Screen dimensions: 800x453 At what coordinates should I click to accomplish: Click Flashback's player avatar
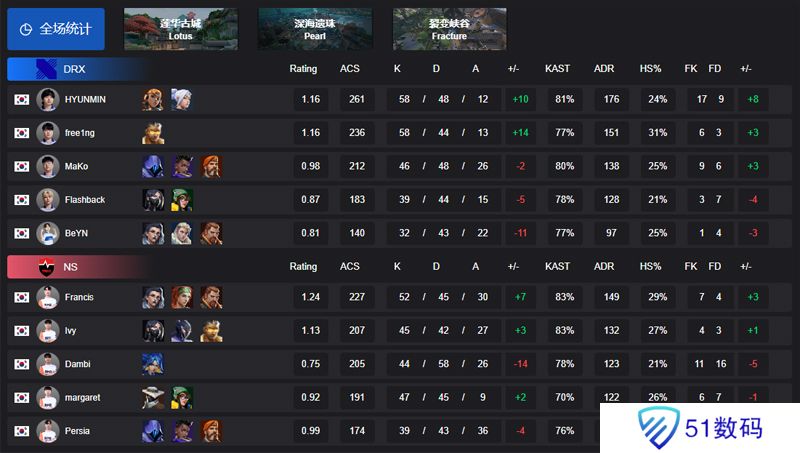(48, 200)
